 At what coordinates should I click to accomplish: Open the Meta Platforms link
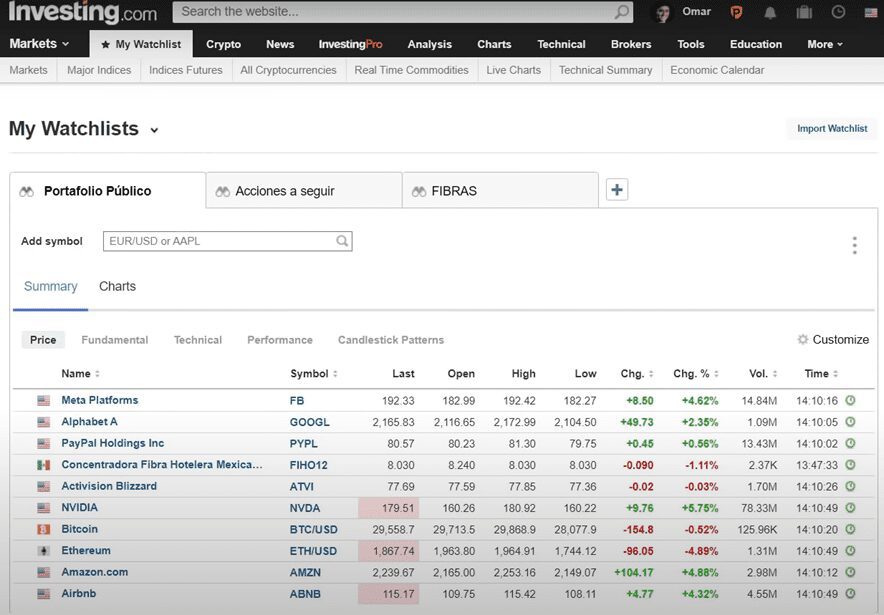click(100, 400)
